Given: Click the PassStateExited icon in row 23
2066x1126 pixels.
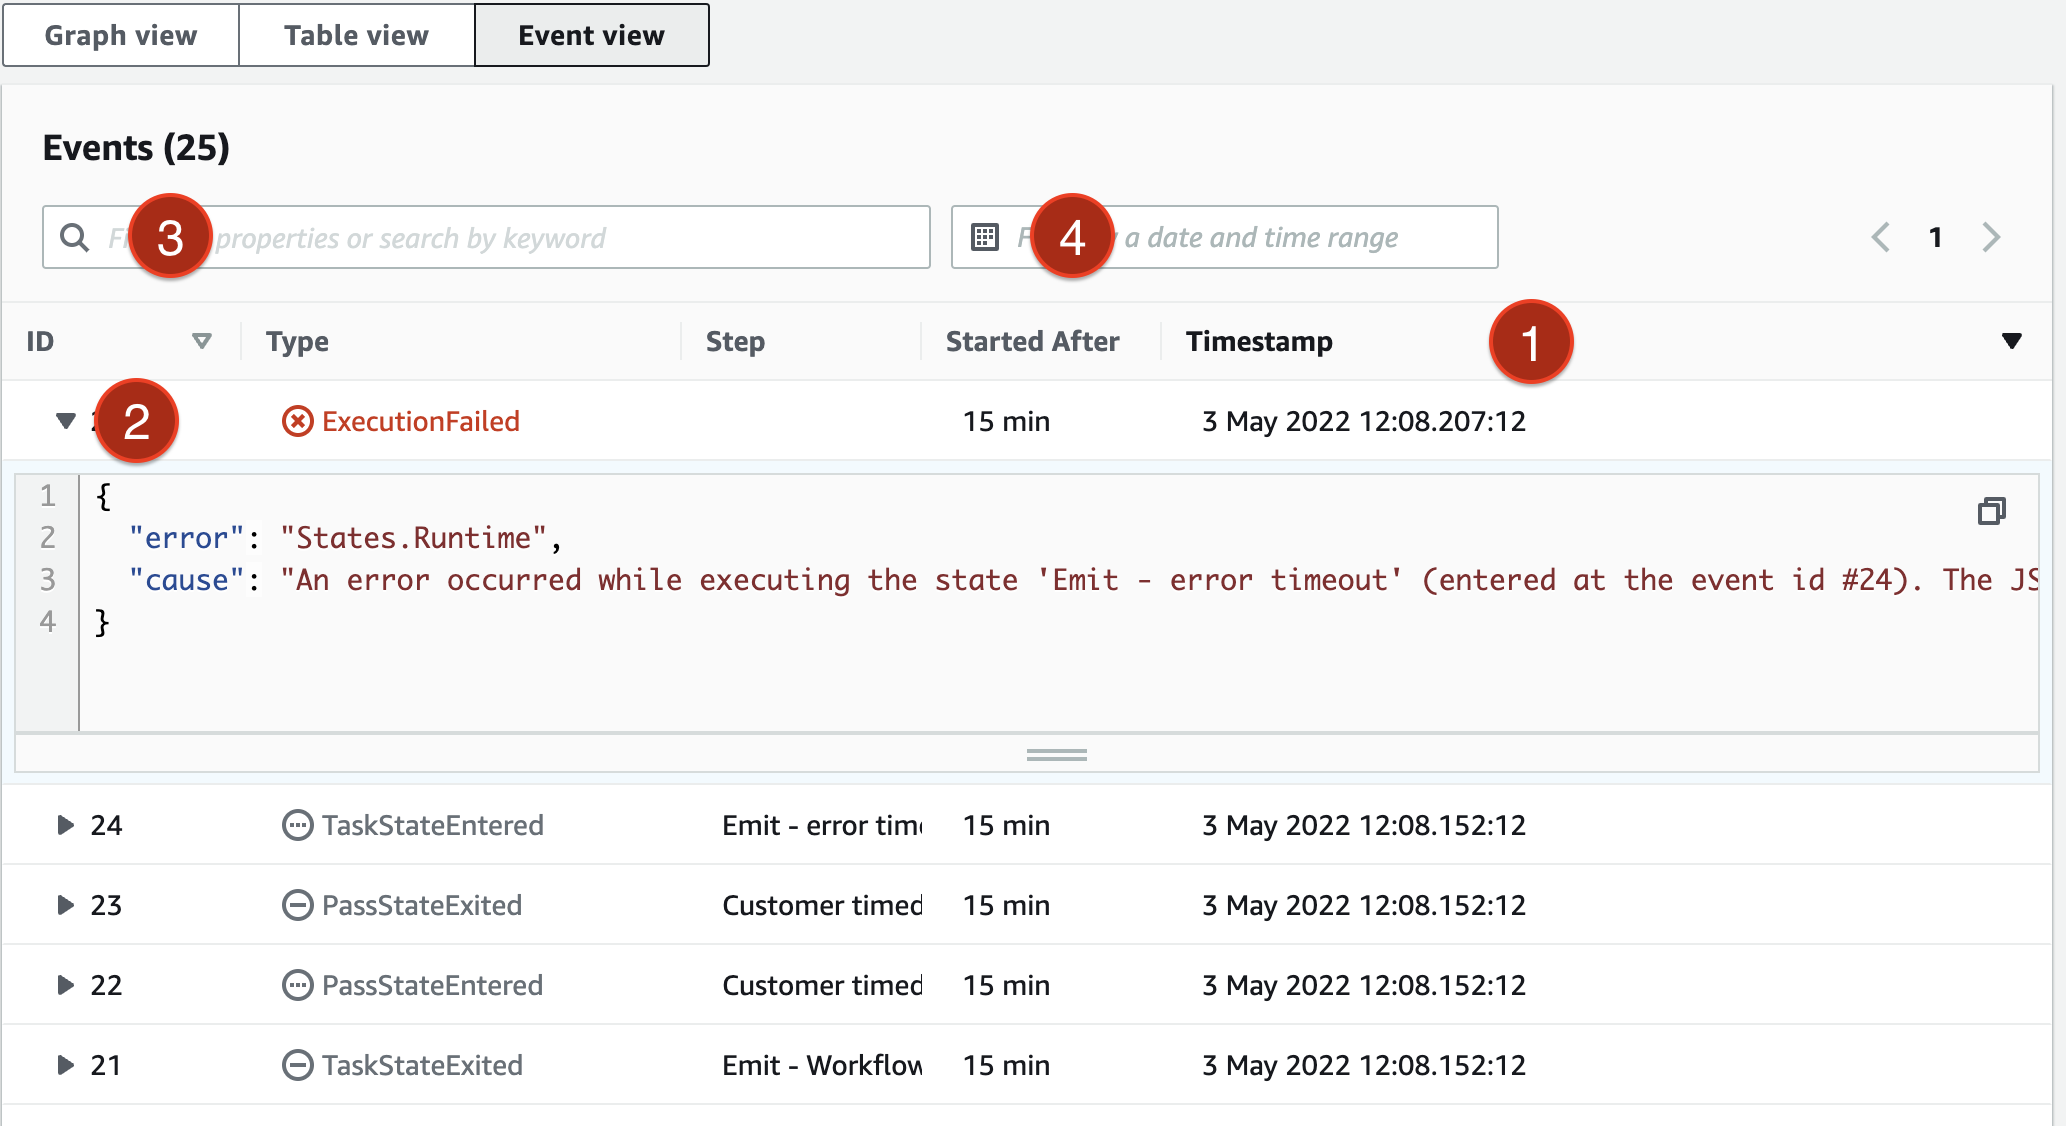Looking at the screenshot, I should pyautogui.click(x=297, y=905).
